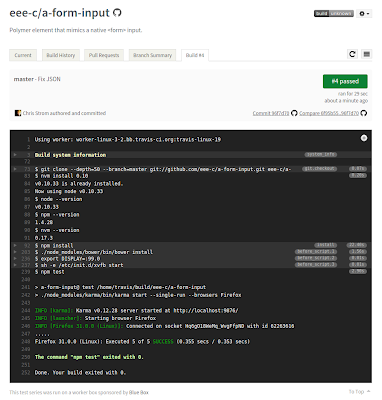The width and height of the screenshot is (382, 400).
Task: Click Chris Strom's author avatar
Action: point(18,113)
